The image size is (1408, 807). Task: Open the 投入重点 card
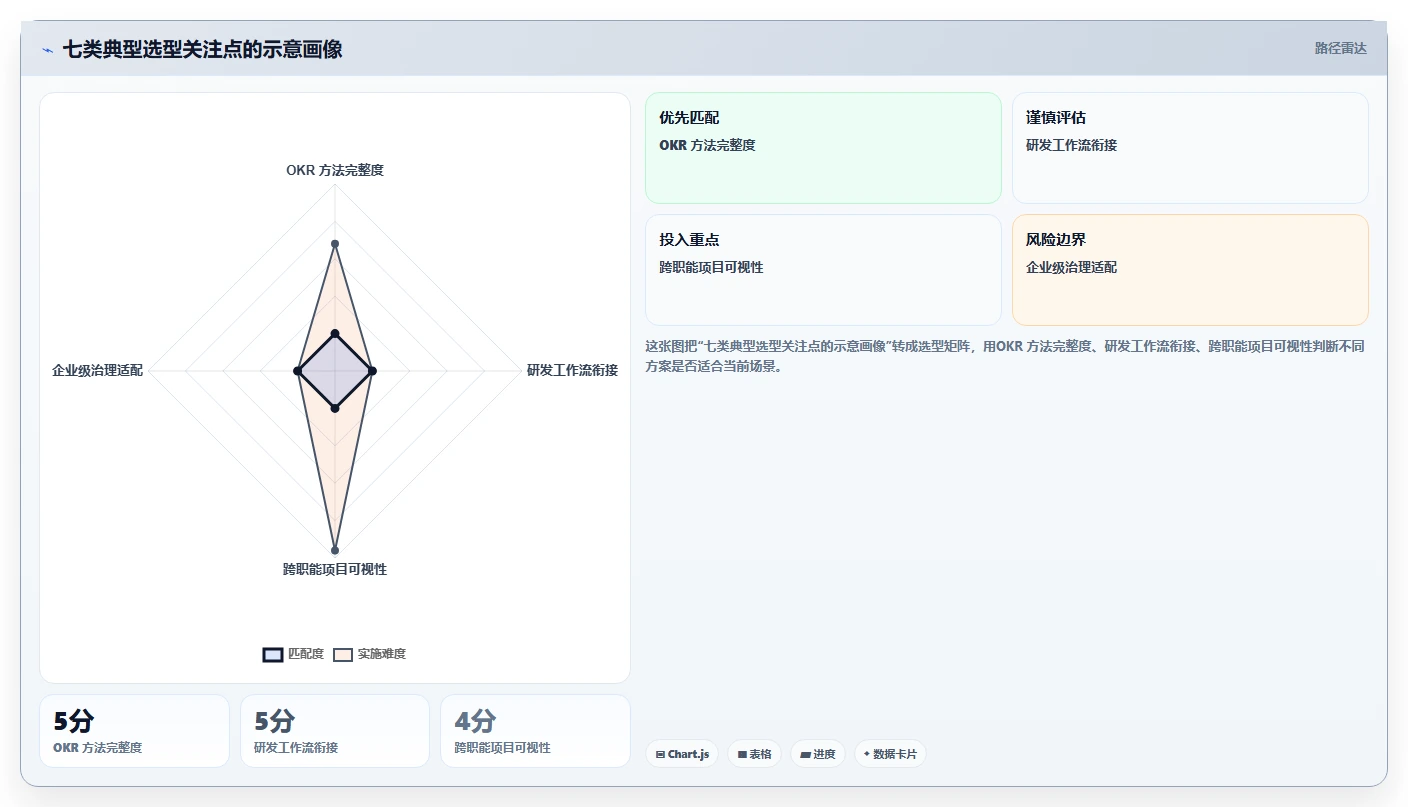(x=823, y=270)
